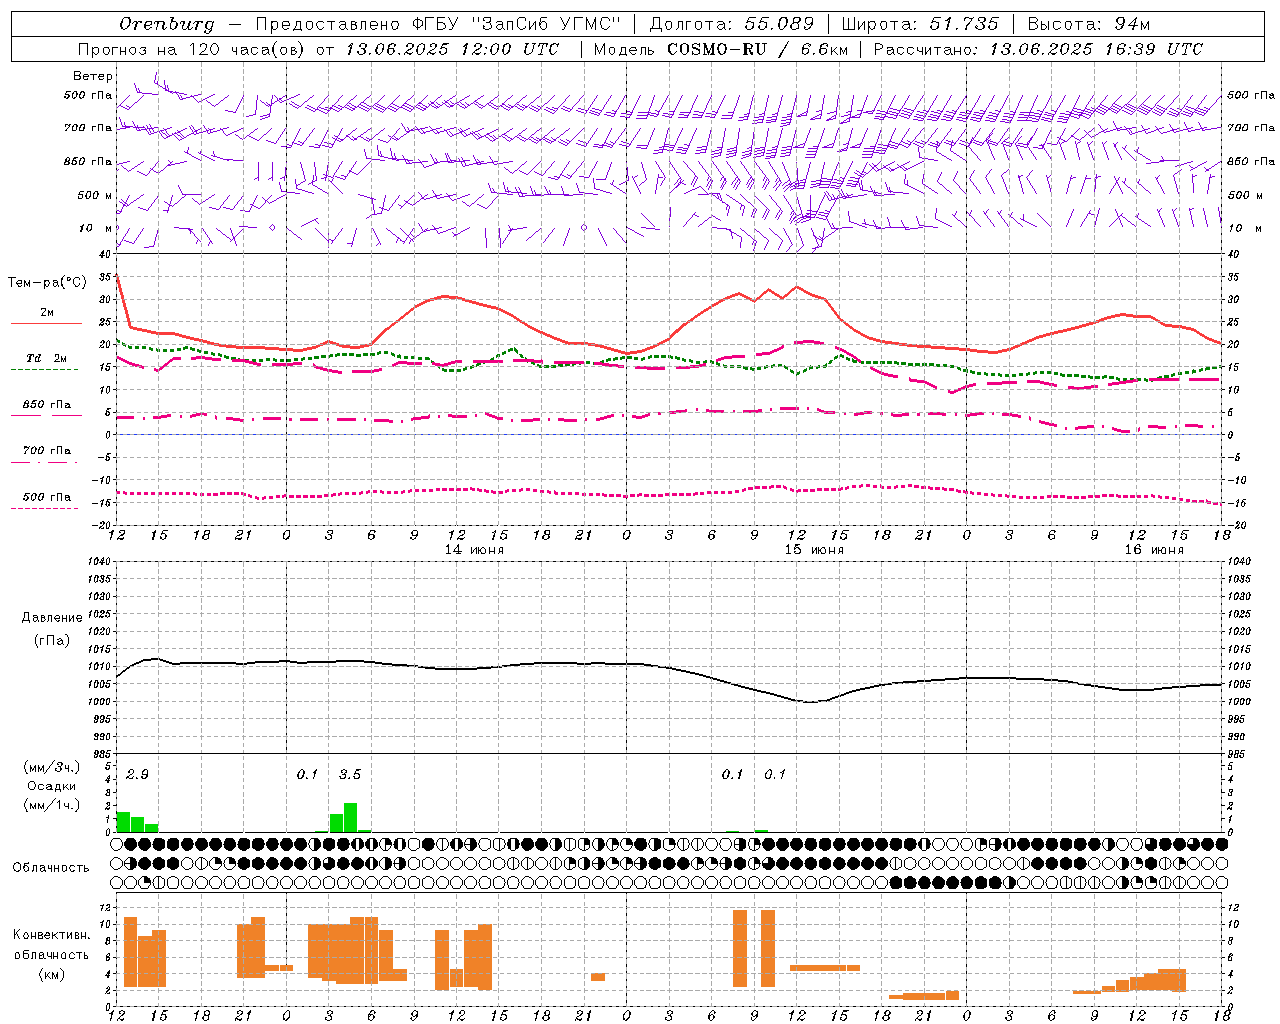Click the '500 гПа' entry in temperature legend
Viewport: 1280px width, 1024px height.
(x=47, y=497)
